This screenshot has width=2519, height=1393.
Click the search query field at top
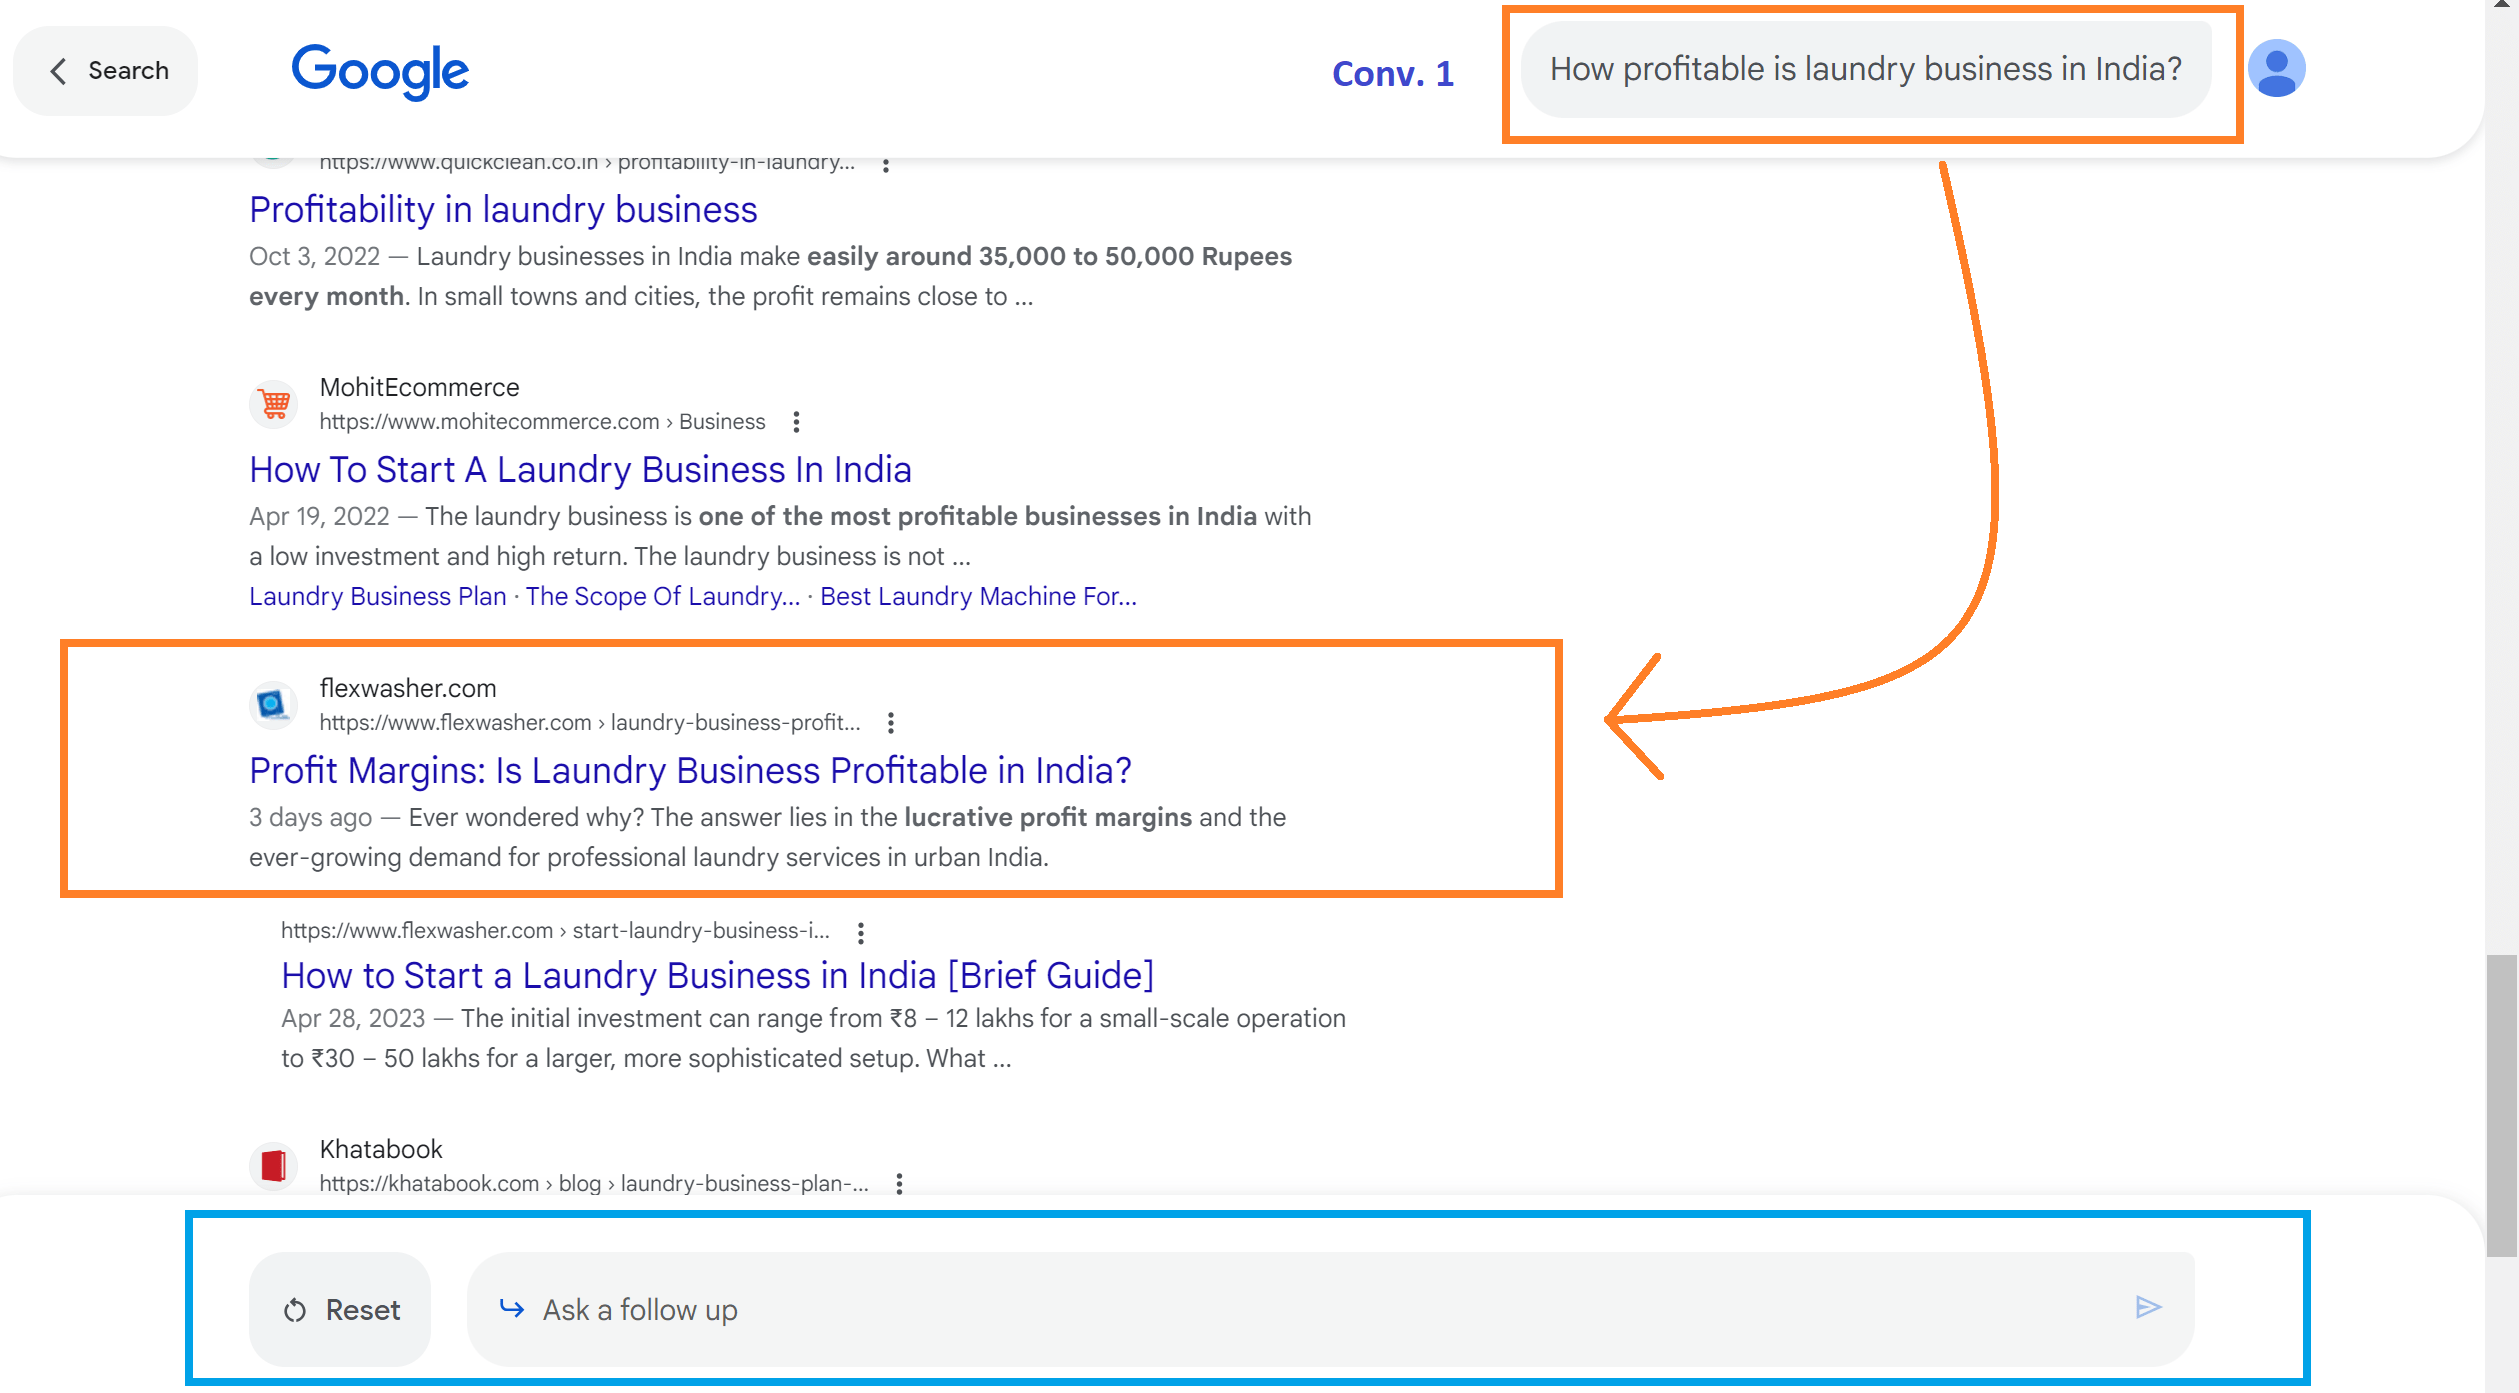pyautogui.click(x=1866, y=69)
